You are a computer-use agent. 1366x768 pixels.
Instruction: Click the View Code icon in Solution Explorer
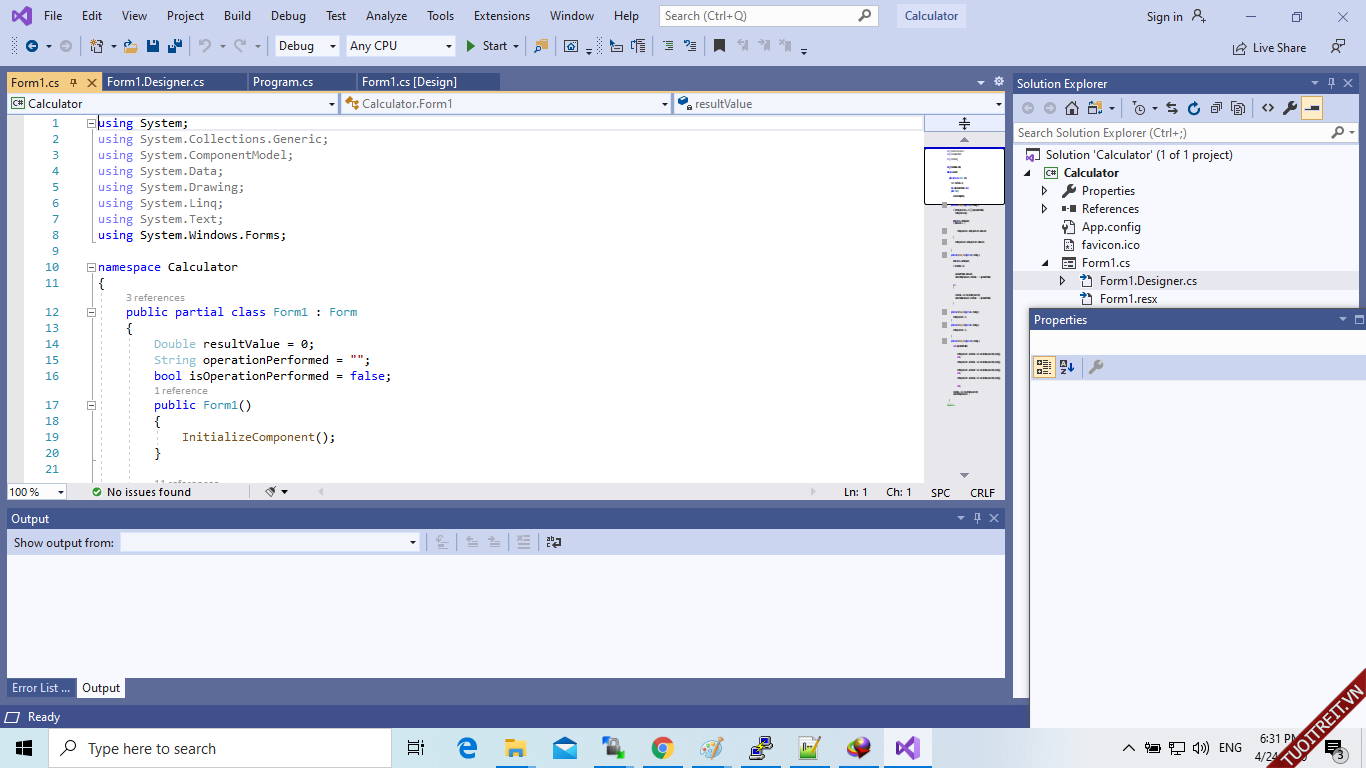(1267, 108)
